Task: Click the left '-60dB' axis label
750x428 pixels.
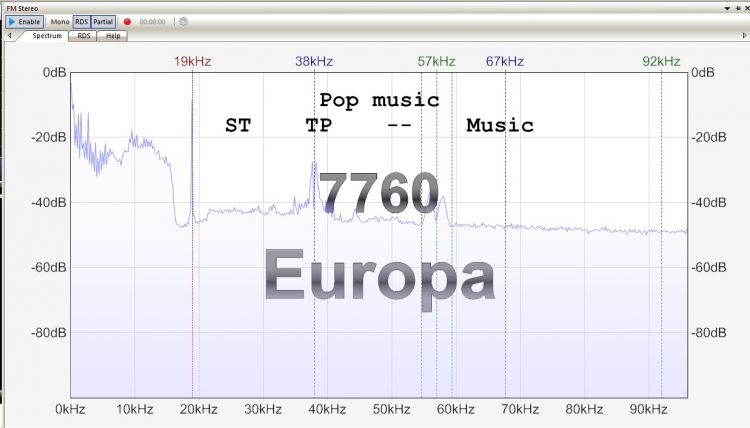Action: point(49,267)
